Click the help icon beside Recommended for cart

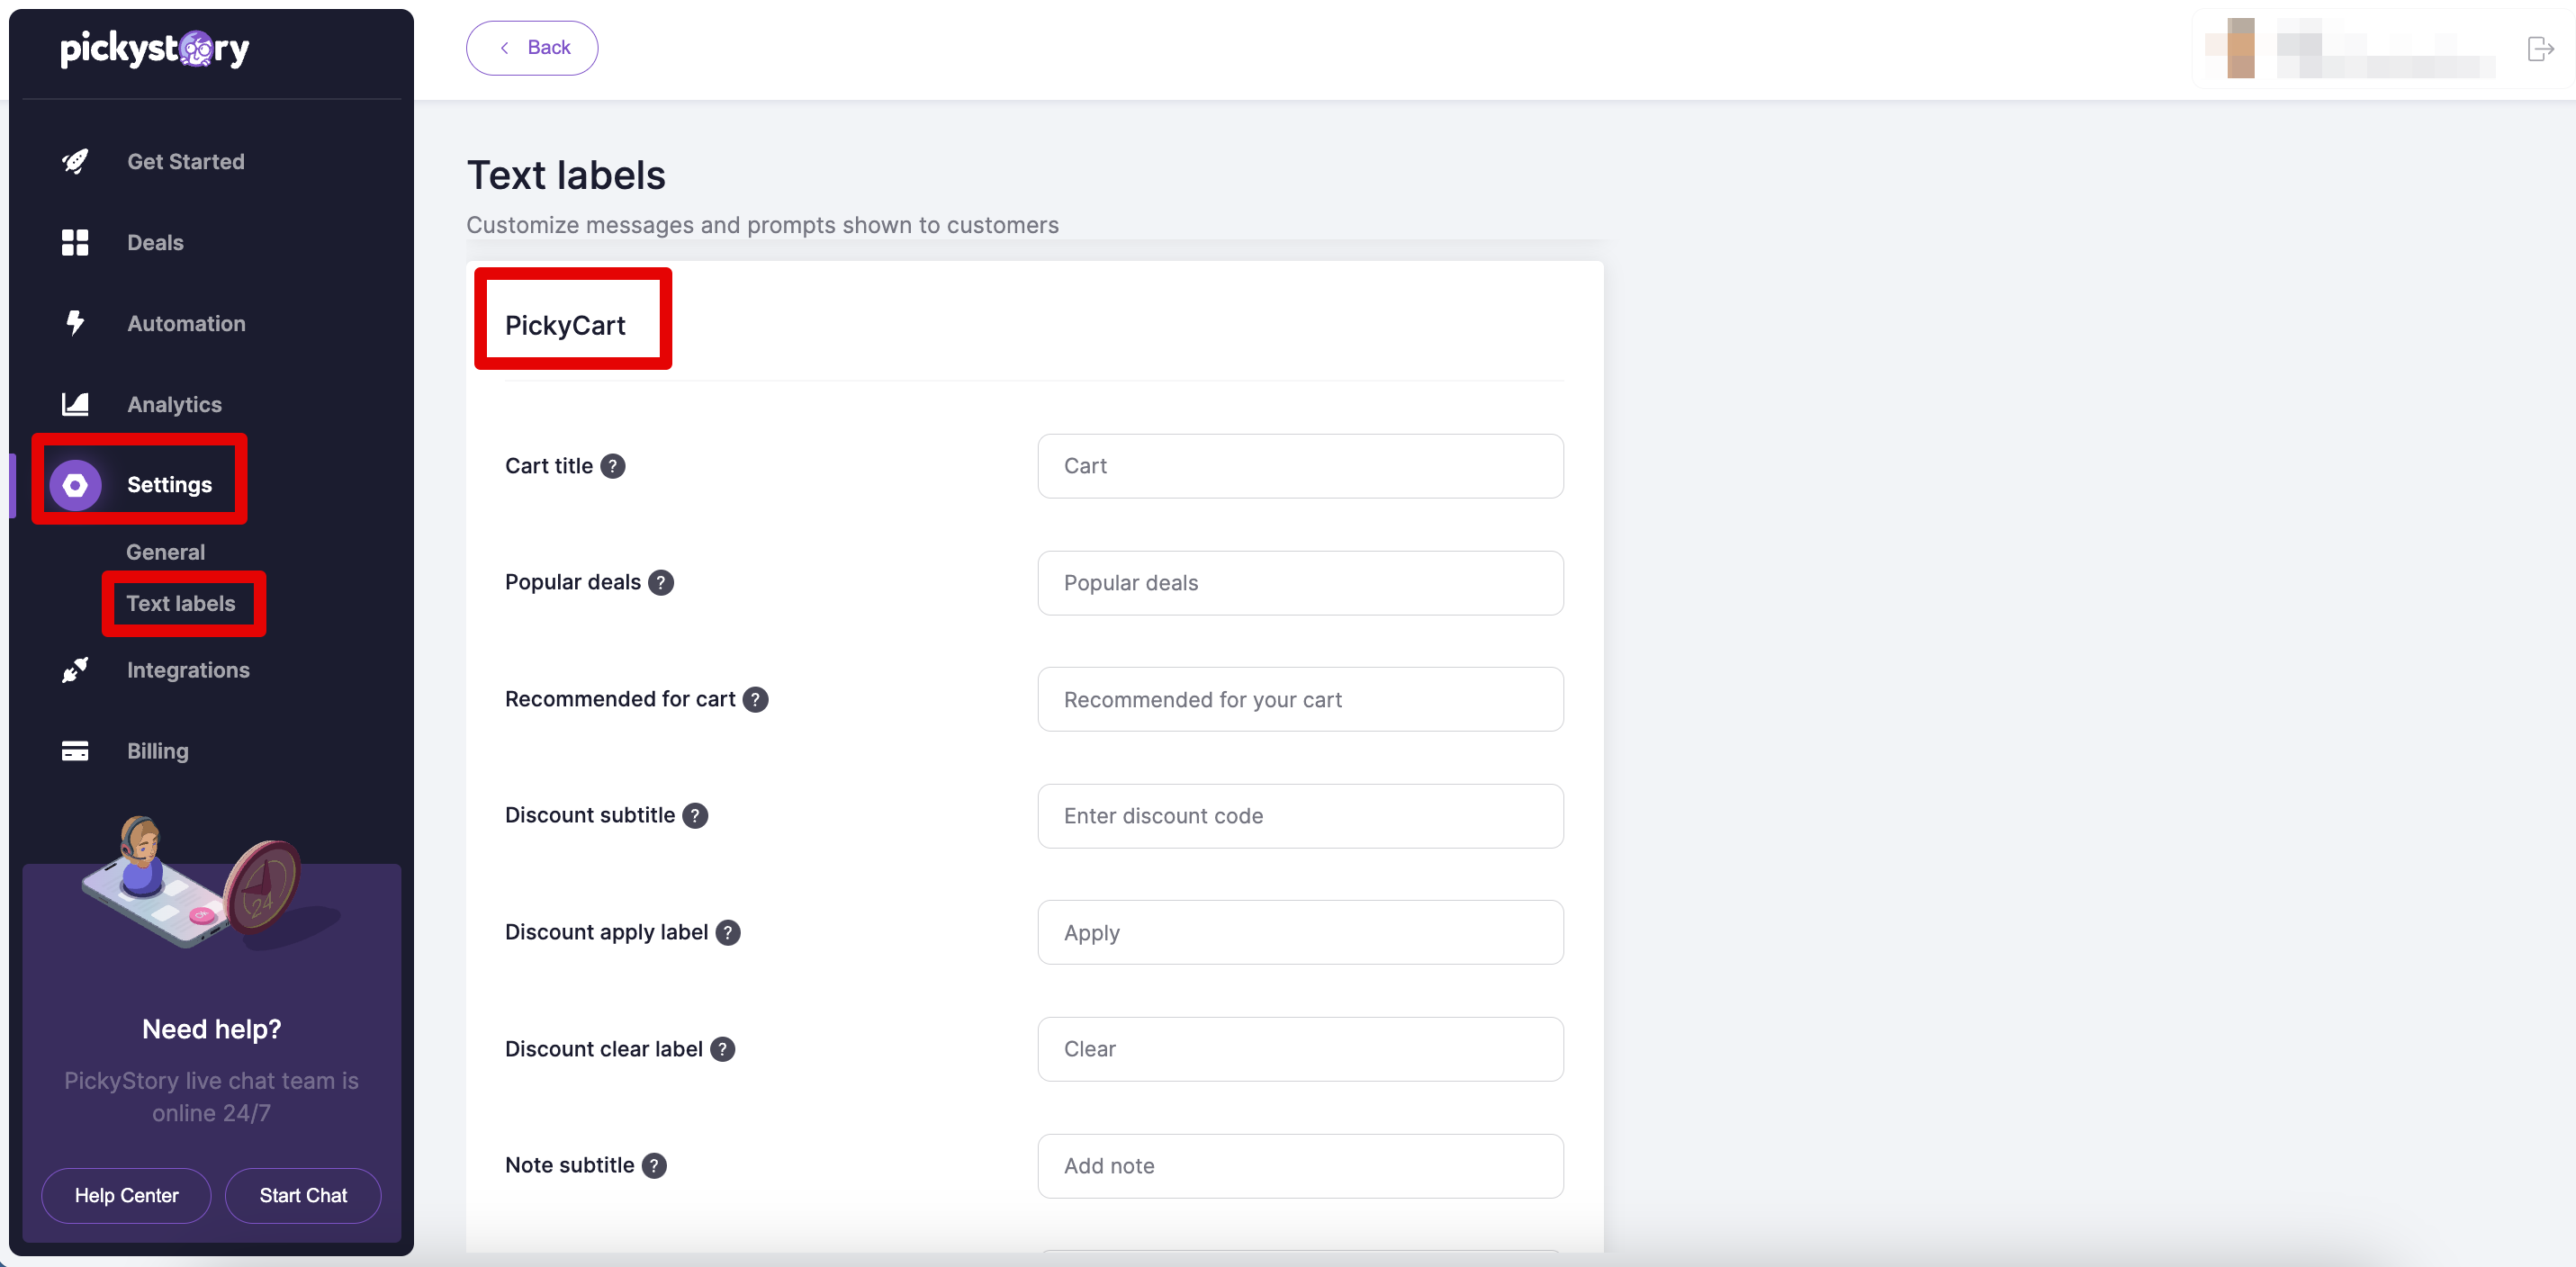pos(756,700)
